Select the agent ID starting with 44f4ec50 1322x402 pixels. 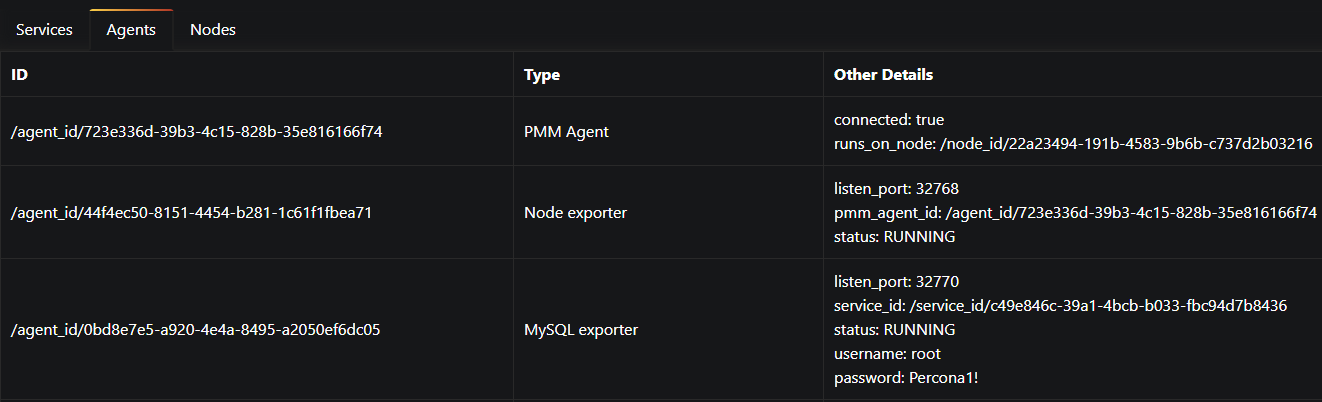point(192,212)
